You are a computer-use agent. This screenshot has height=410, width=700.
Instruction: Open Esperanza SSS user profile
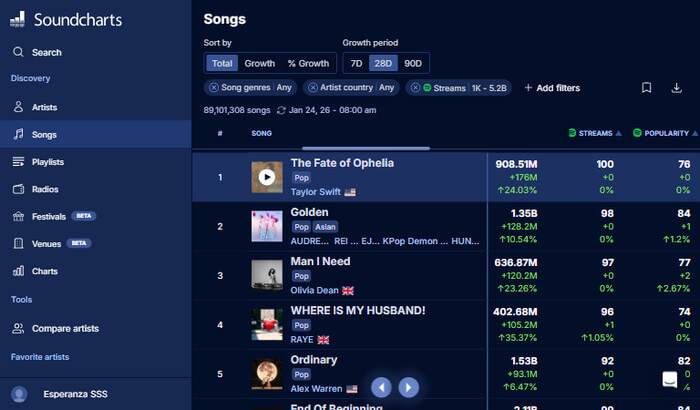pyautogui.click(x=75, y=394)
